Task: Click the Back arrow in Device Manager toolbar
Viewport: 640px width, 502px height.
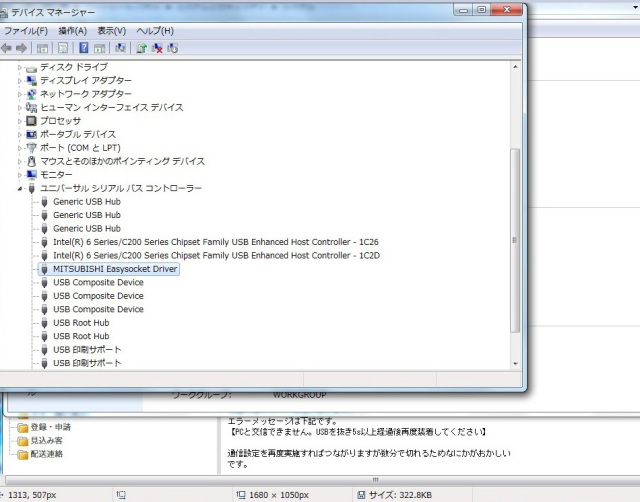Action: pyautogui.click(x=6, y=48)
